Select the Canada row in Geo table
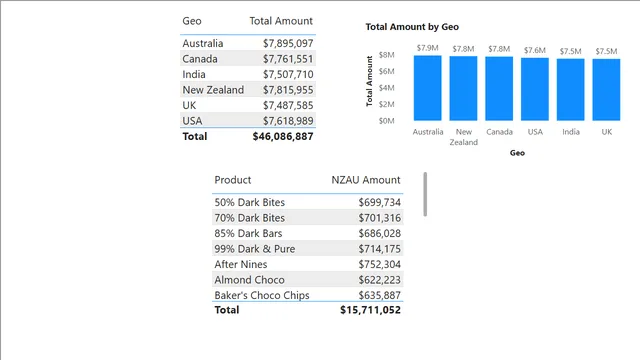Screen dimensions: 640x360 pos(248,58)
